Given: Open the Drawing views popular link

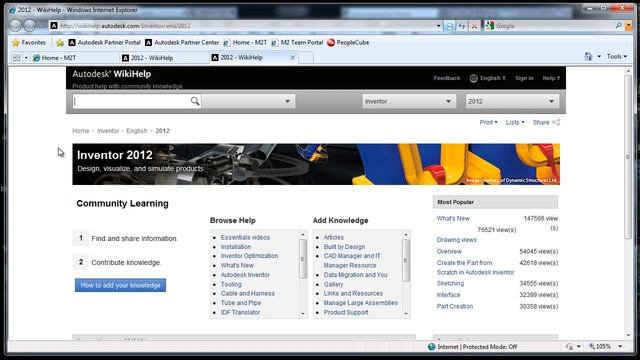Looking at the screenshot, I should (x=456, y=240).
